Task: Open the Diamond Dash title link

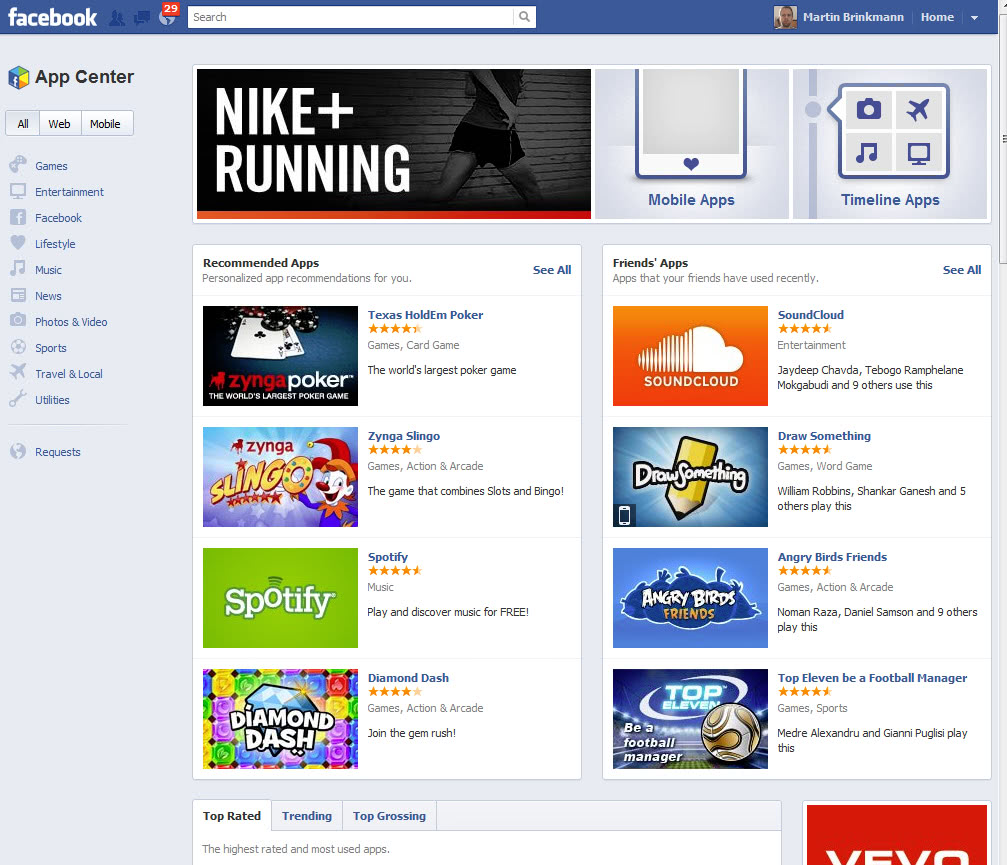Action: [408, 677]
